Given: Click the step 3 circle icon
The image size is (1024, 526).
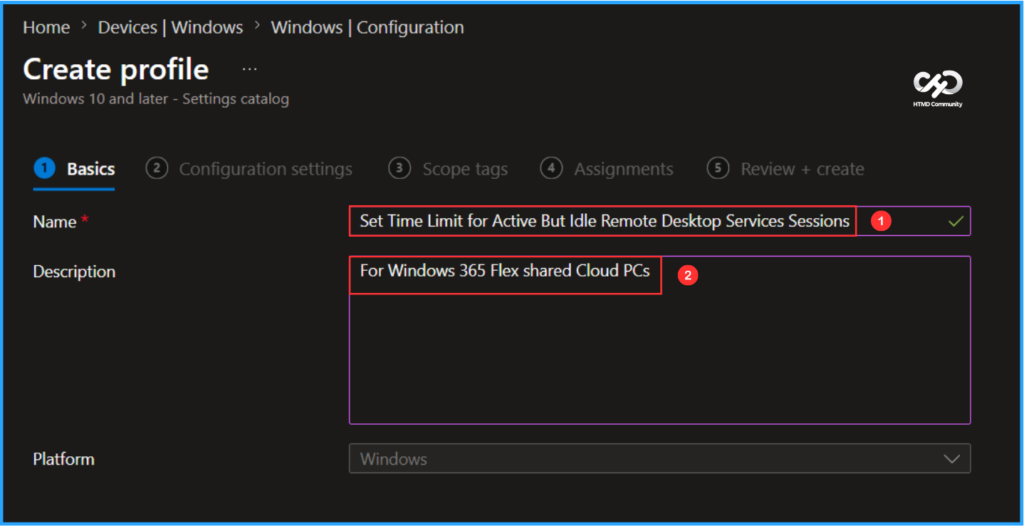Looking at the screenshot, I should (x=399, y=169).
